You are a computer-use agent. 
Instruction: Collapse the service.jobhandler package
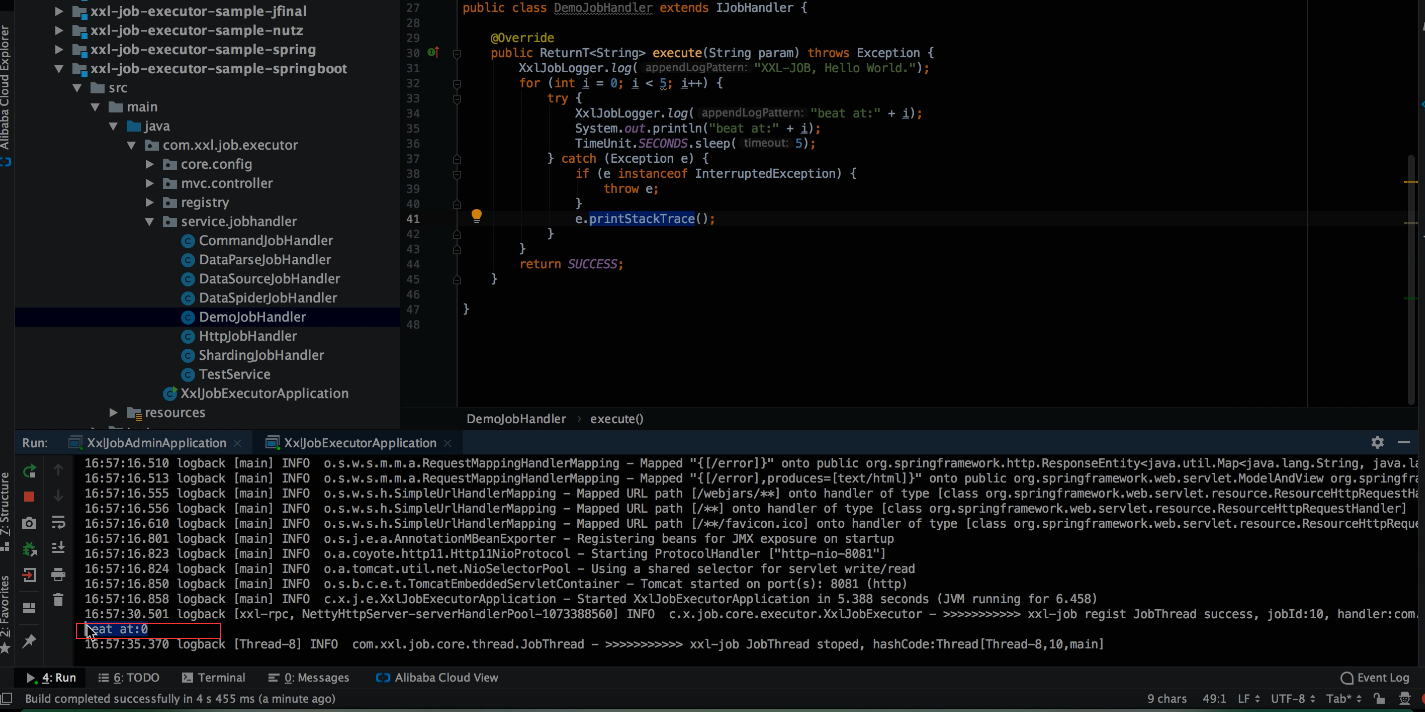150,221
